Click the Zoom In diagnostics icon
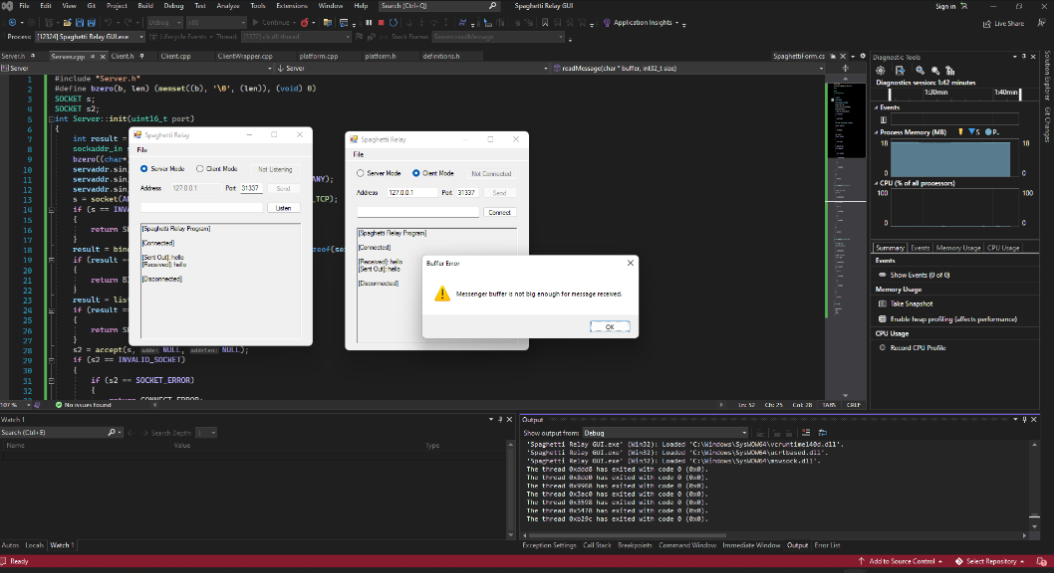Viewport: 1054px width, 573px height. [920, 70]
